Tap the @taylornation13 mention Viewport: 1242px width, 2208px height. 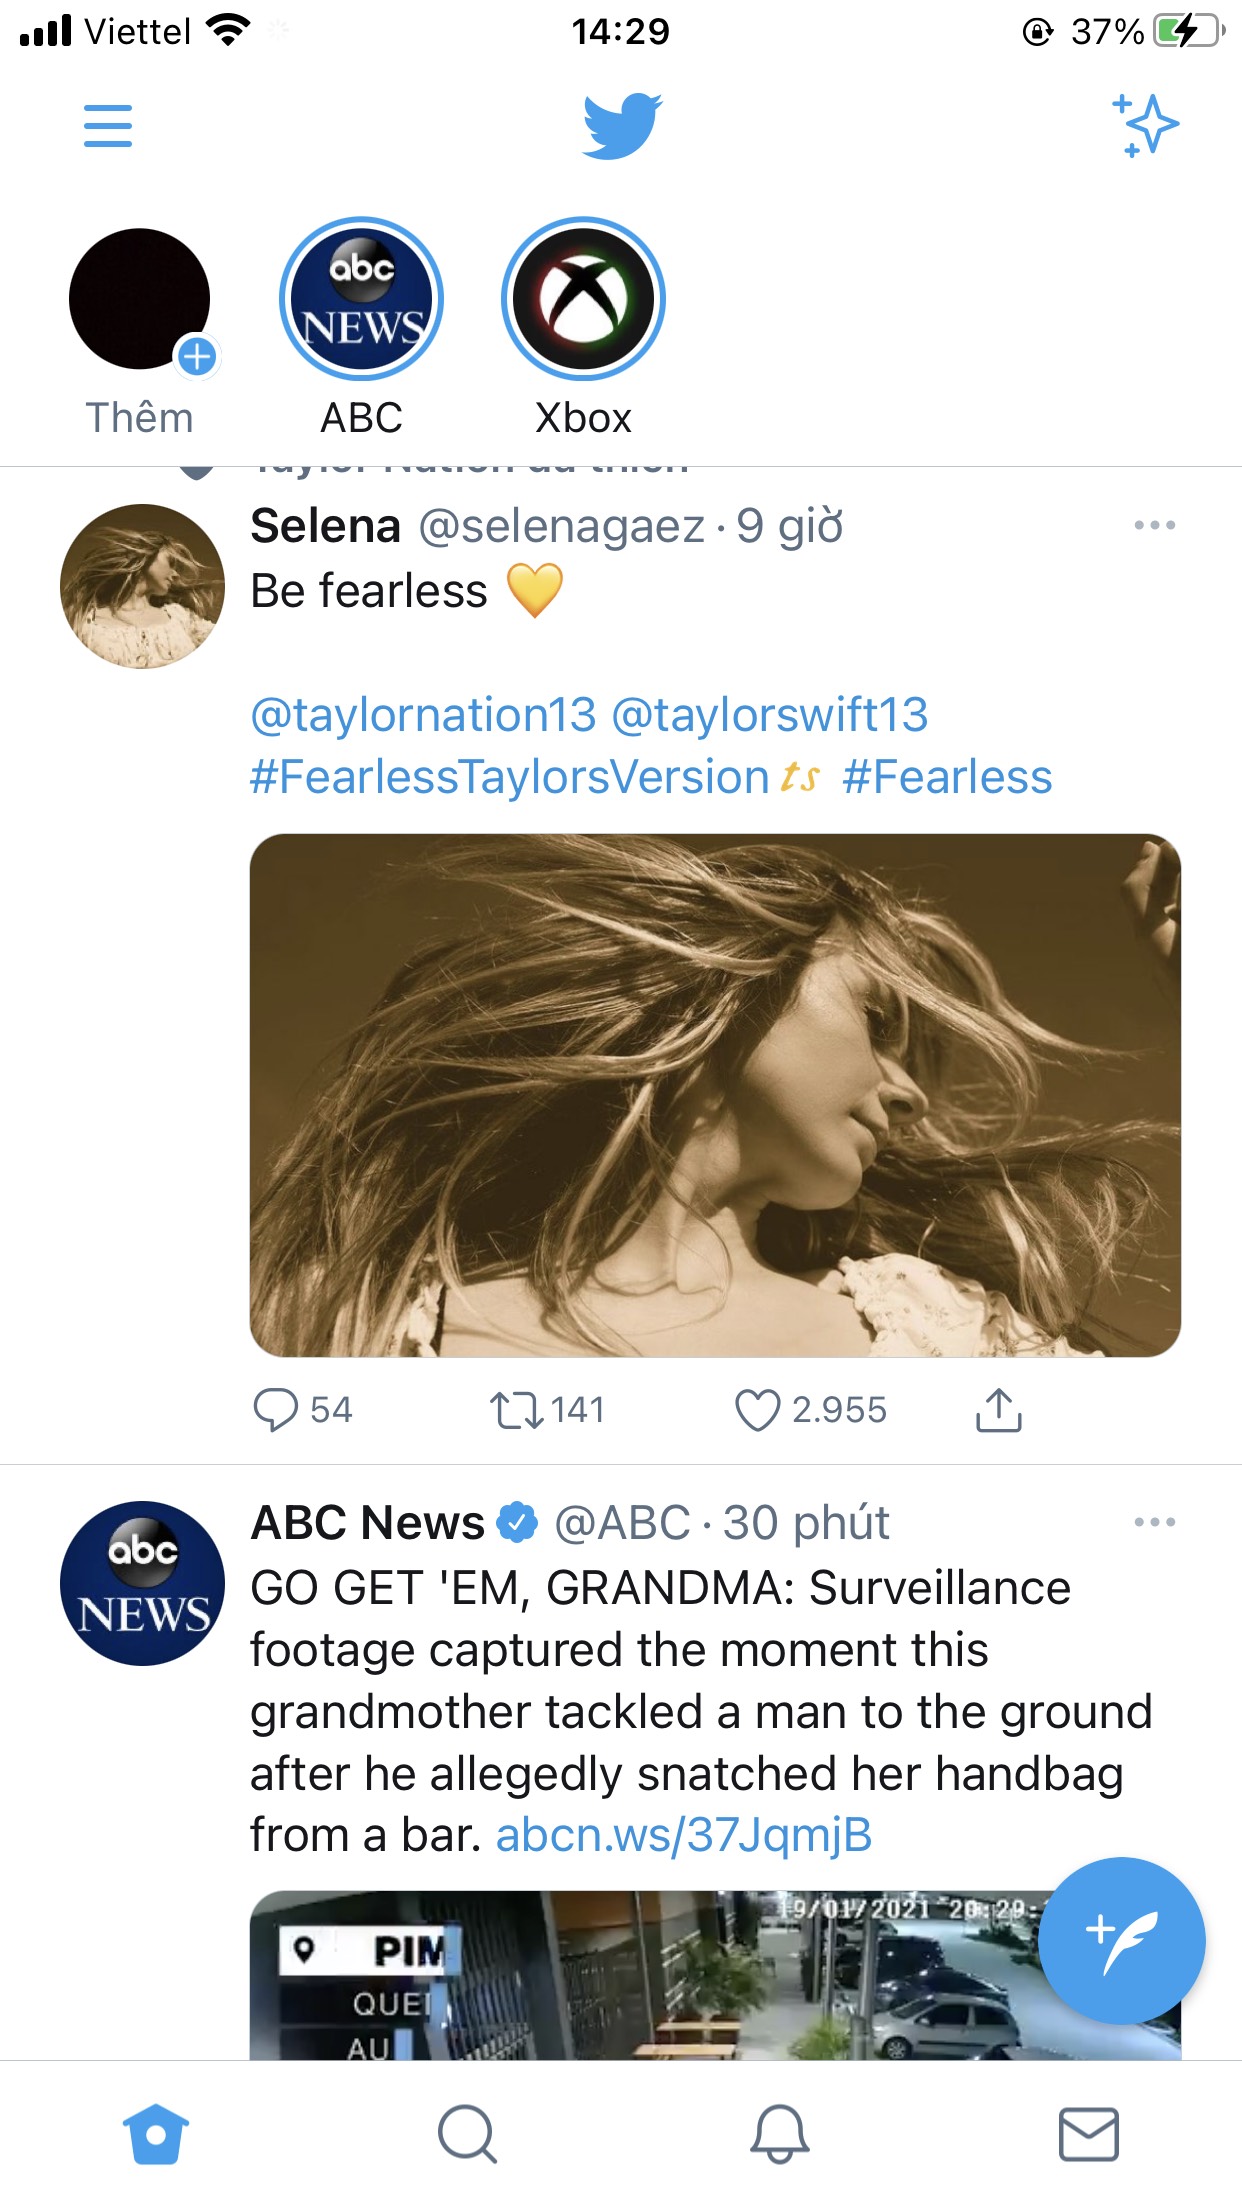[423, 715]
